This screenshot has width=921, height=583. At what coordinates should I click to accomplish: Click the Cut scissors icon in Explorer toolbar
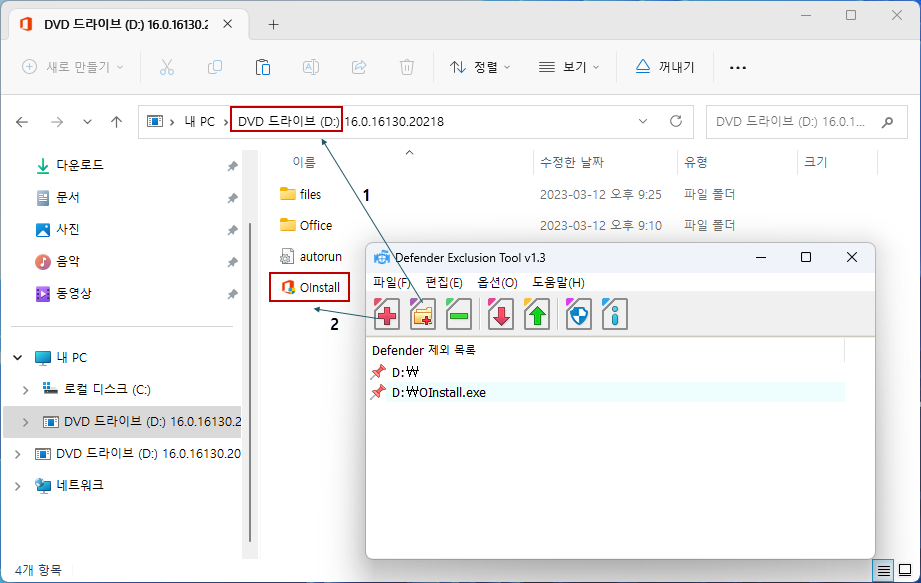coord(167,67)
